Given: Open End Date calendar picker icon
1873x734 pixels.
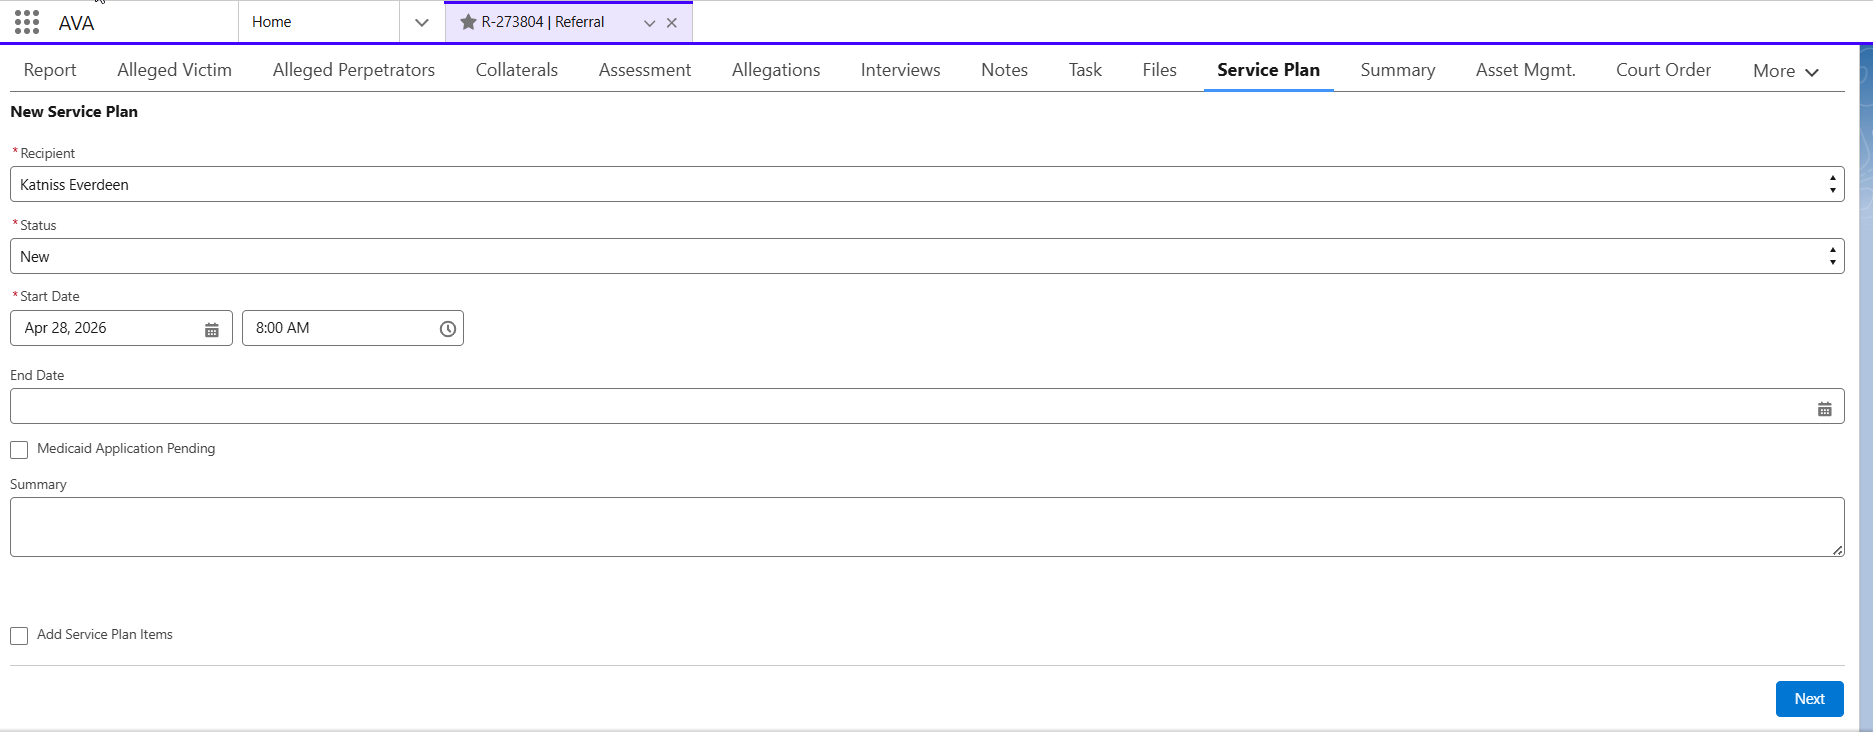Looking at the screenshot, I should (x=1825, y=408).
